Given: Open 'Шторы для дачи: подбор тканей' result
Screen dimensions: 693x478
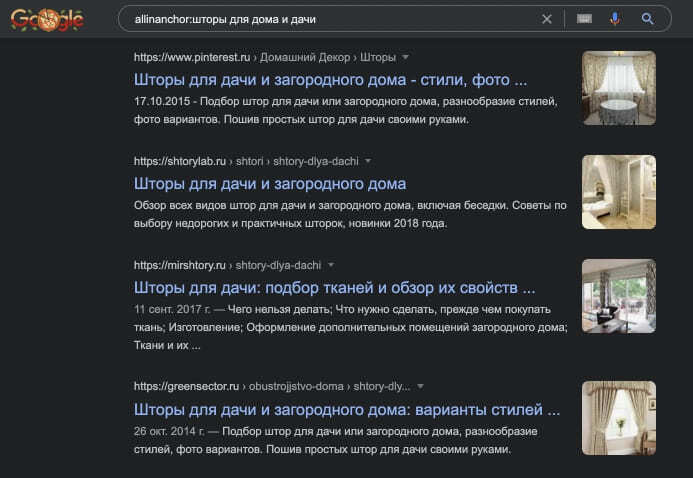Looking at the screenshot, I should [334, 288].
